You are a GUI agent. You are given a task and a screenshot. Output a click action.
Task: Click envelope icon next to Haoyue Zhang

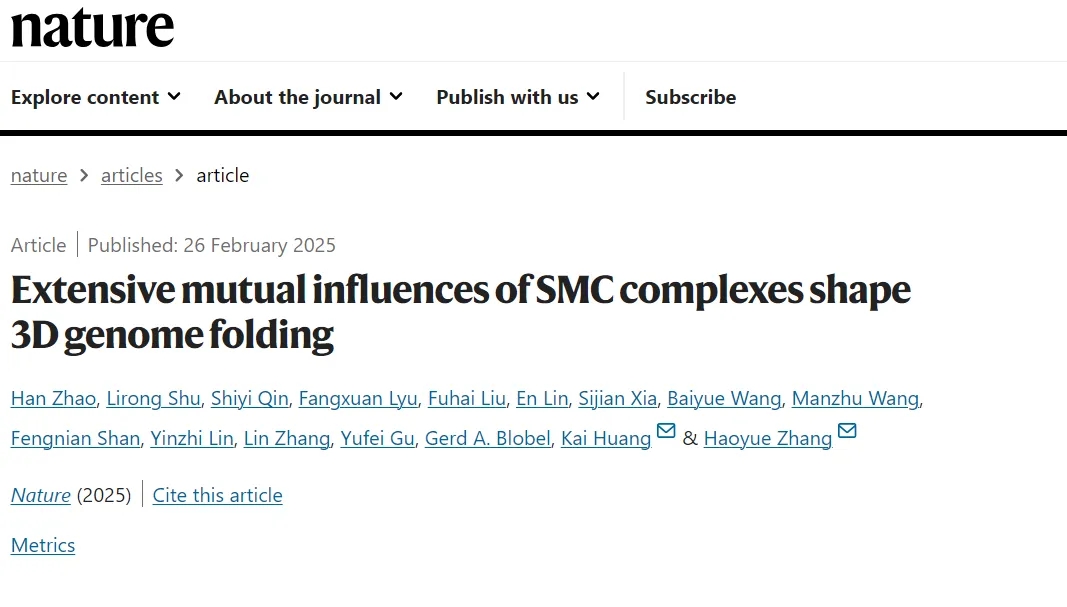(847, 431)
